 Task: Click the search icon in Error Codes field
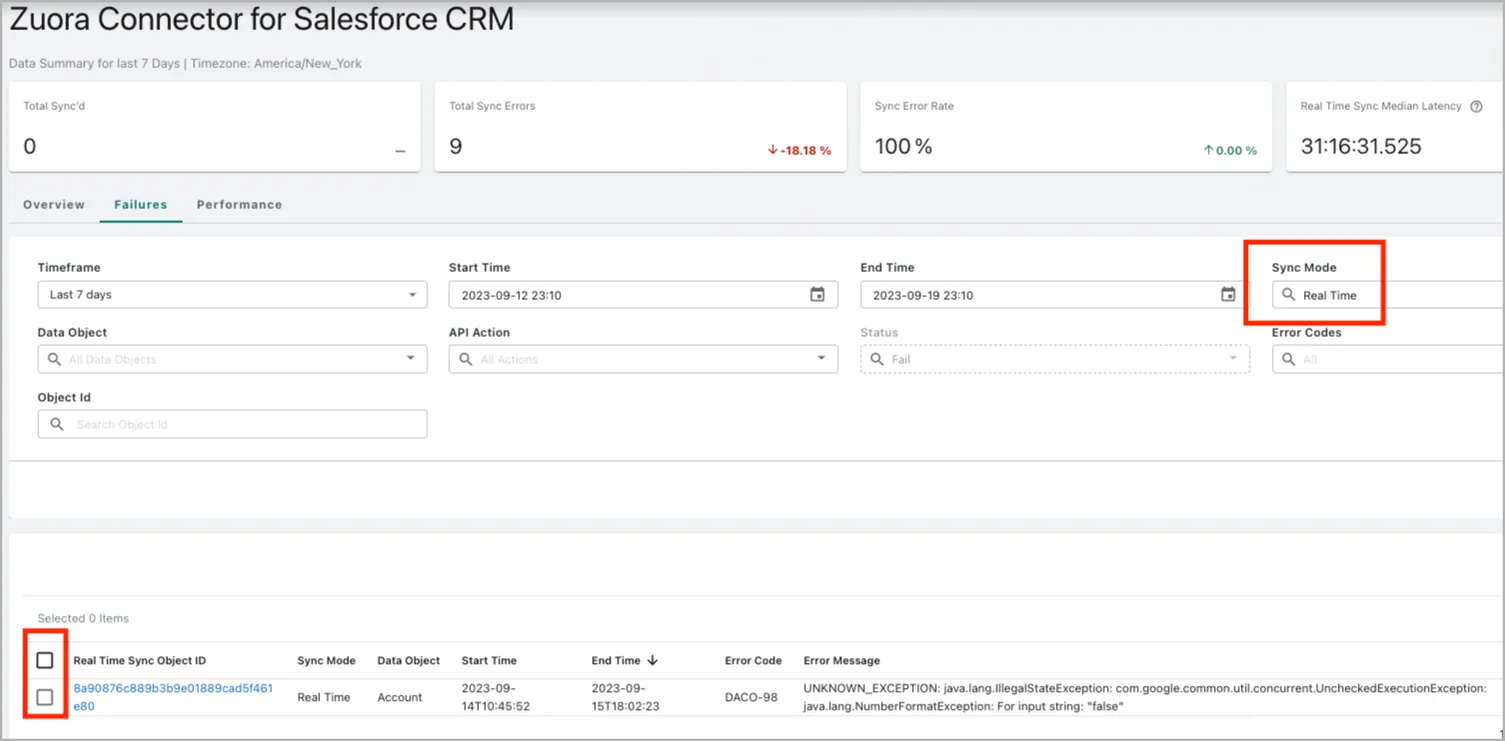click(x=1289, y=359)
